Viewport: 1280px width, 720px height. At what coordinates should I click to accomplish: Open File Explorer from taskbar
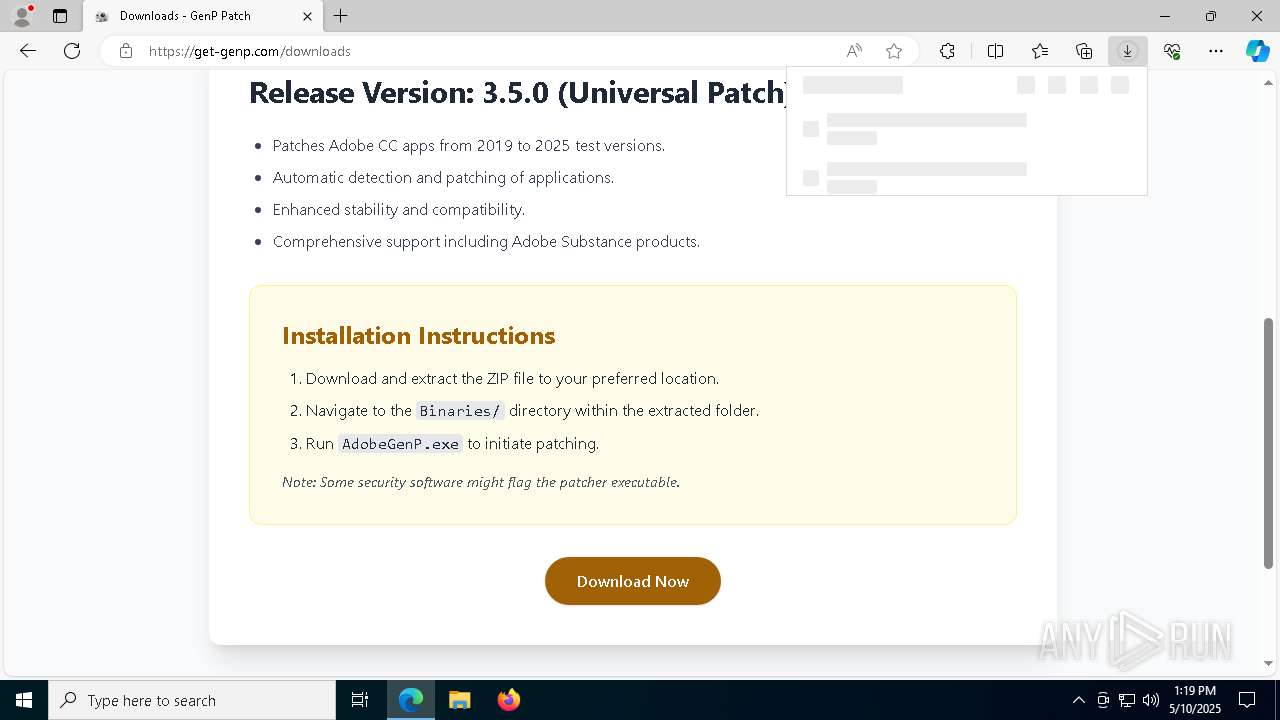pos(460,700)
